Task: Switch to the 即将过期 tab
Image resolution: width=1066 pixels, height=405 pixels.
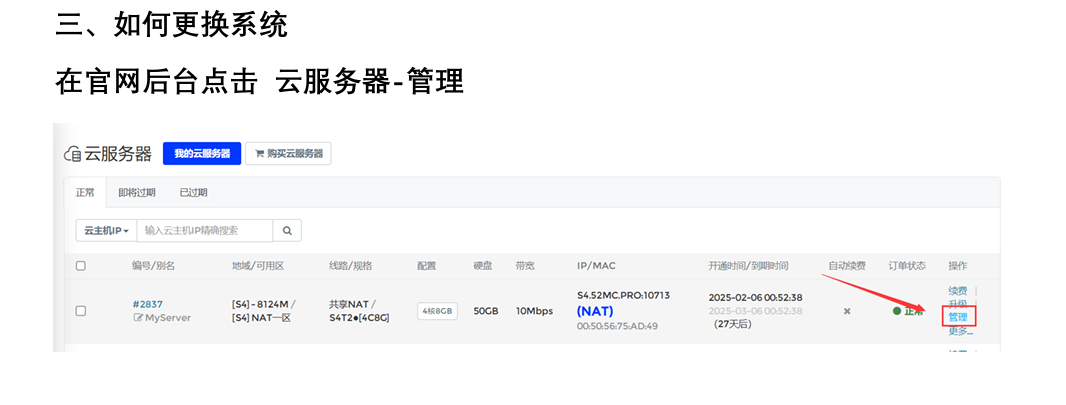Action: [x=137, y=192]
